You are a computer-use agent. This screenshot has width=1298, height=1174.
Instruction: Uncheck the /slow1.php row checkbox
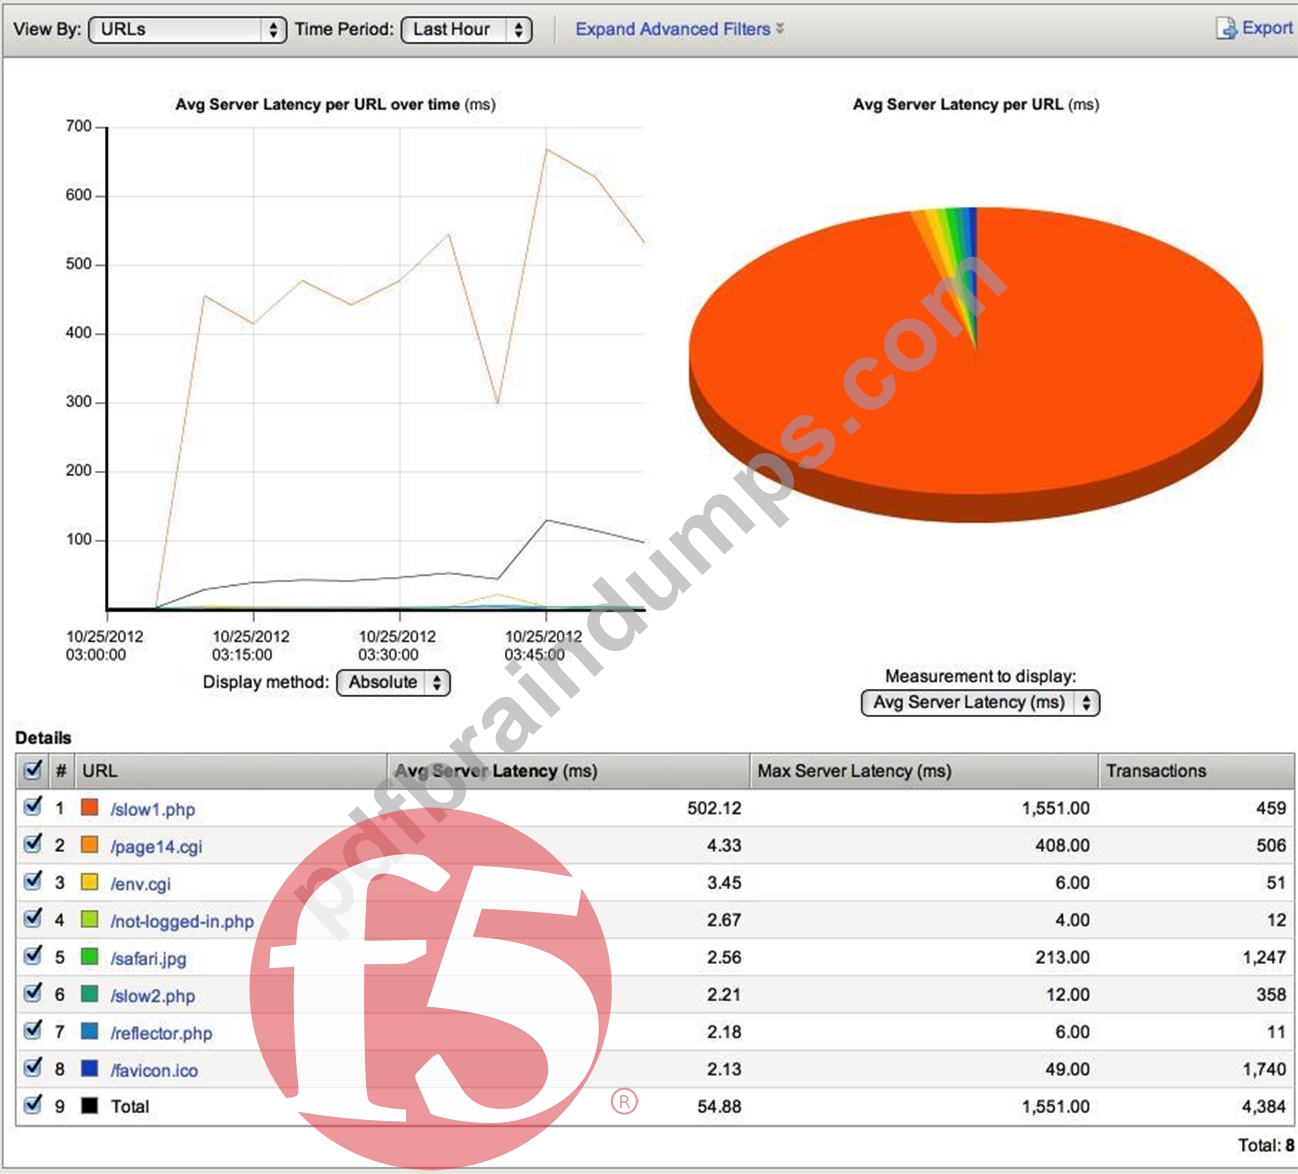pos(33,806)
